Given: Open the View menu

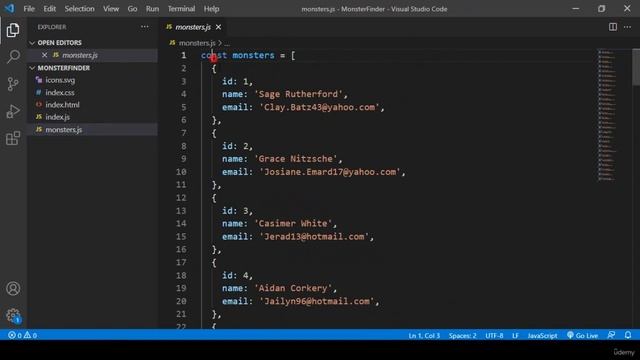Looking at the screenshot, I should click(111, 9).
